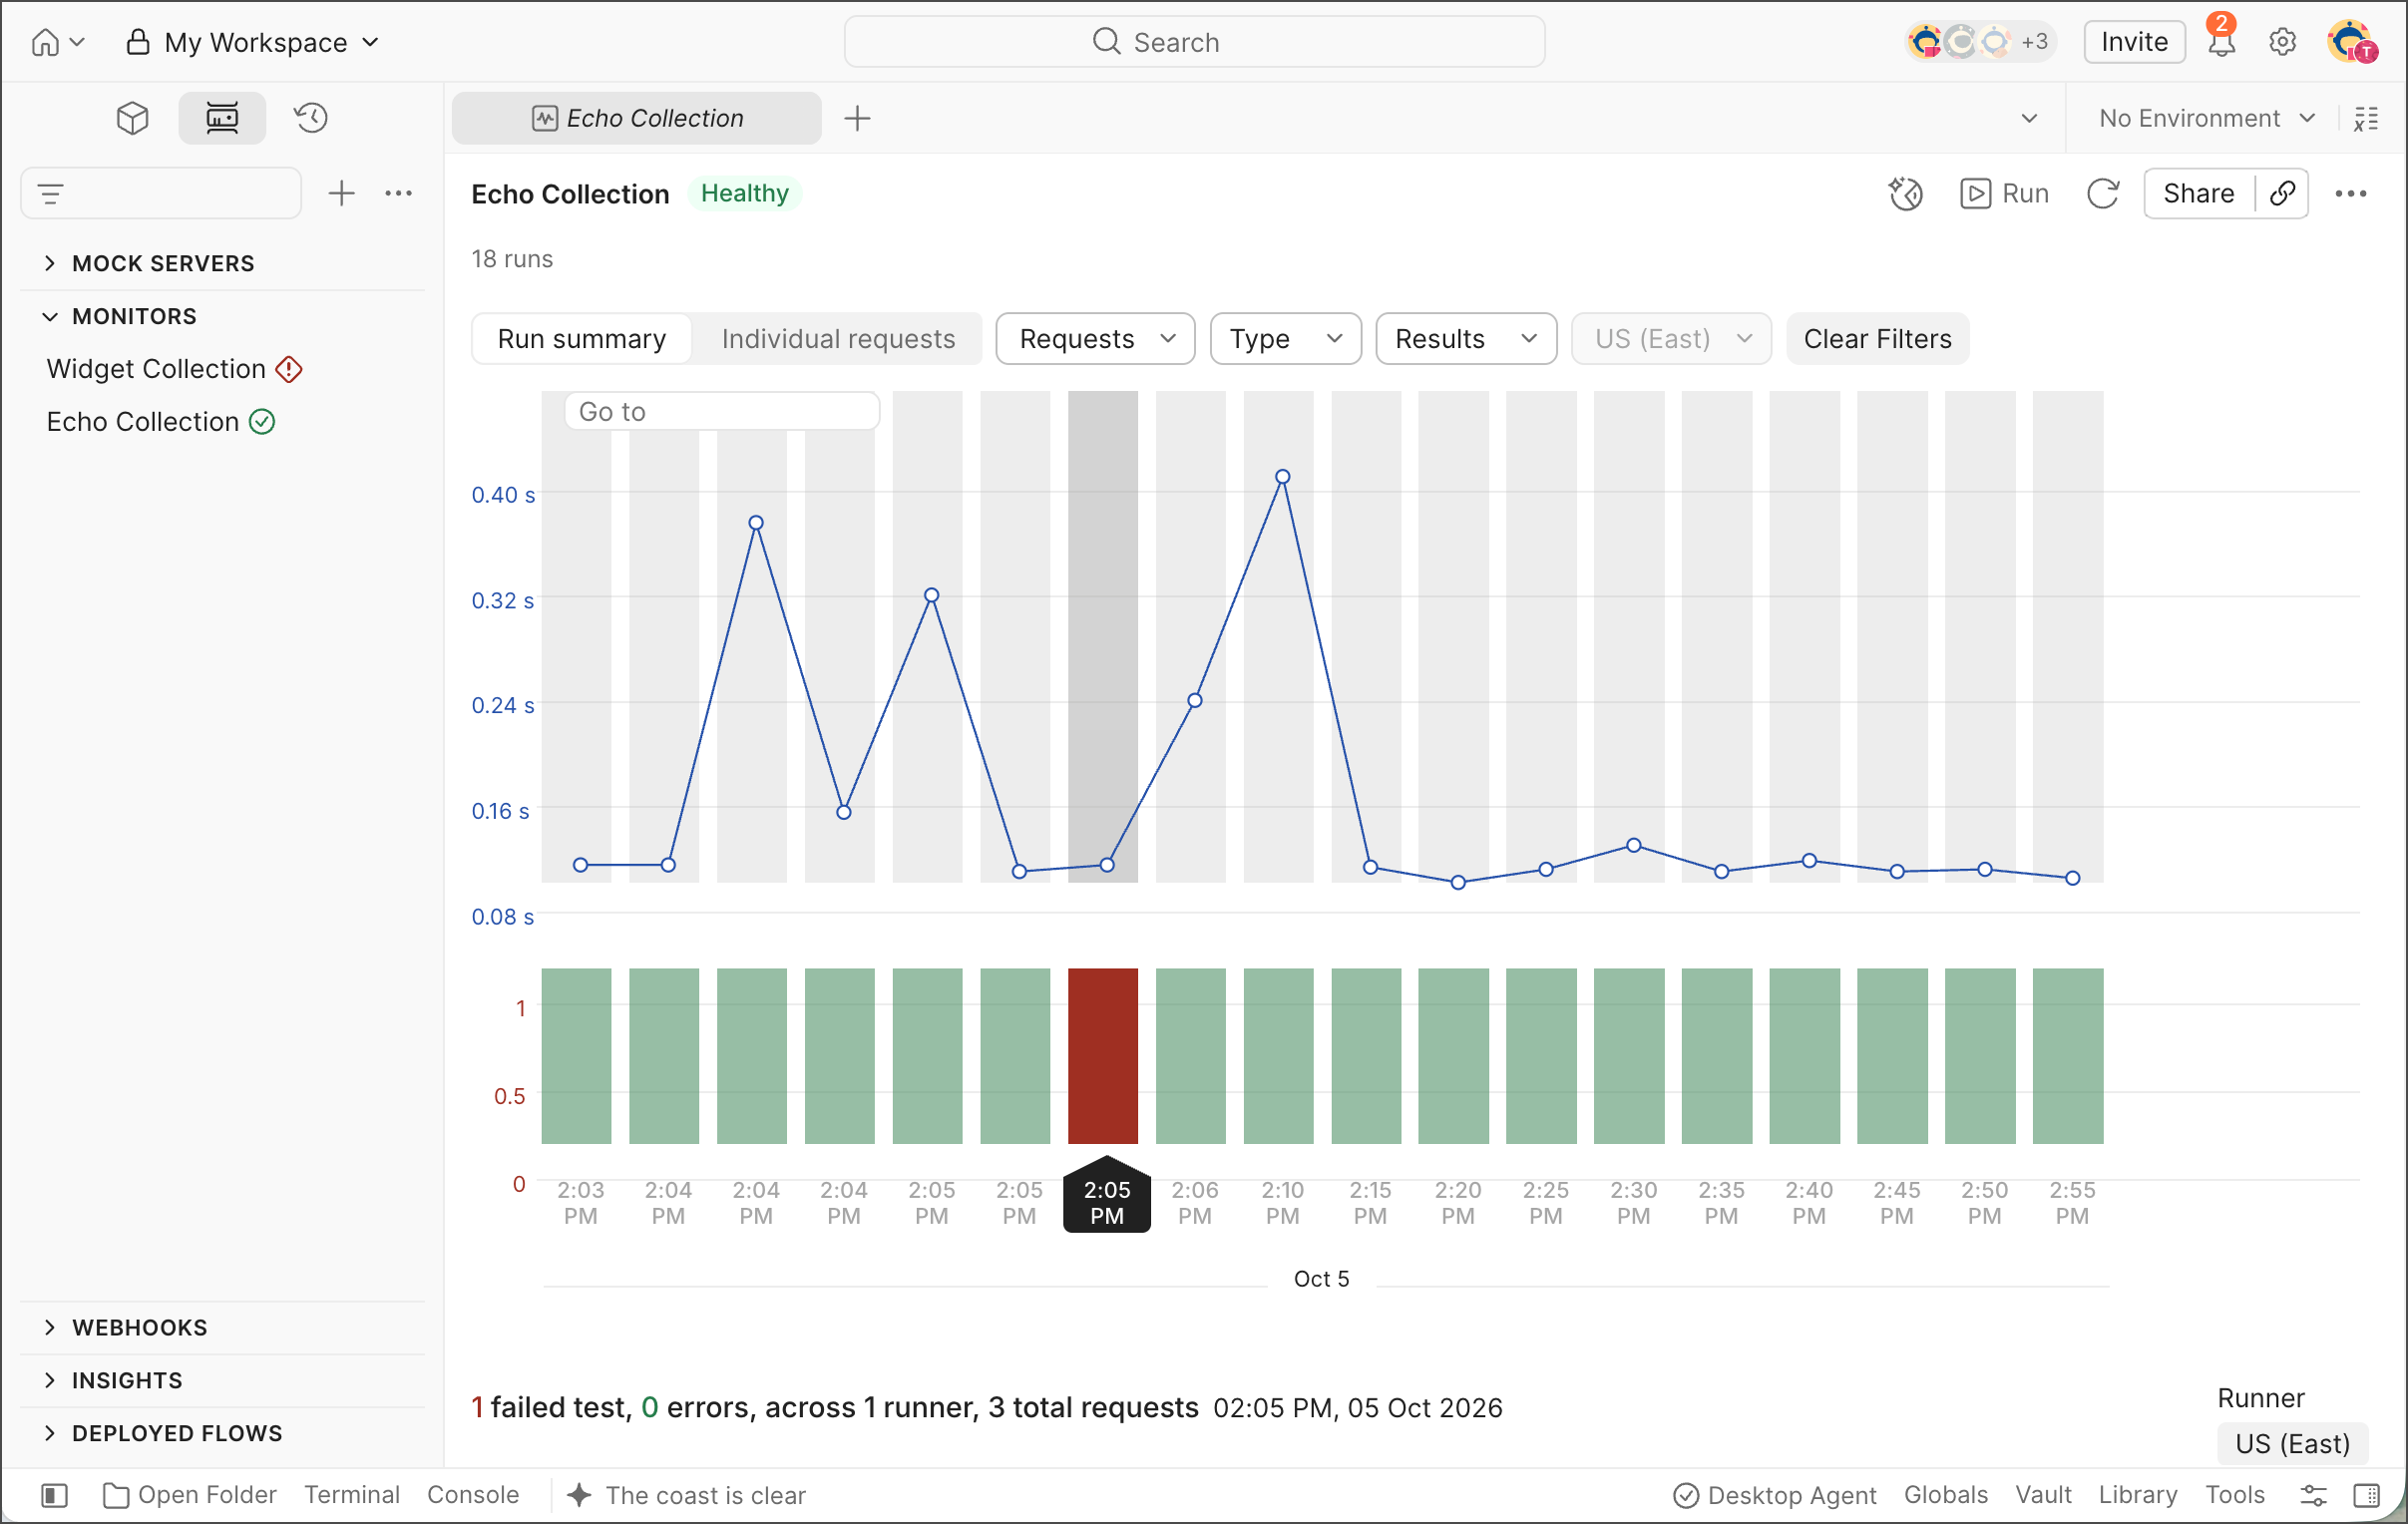This screenshot has width=2408, height=1524.
Task: Open sidebar ellipsis options
Action: click(x=399, y=193)
